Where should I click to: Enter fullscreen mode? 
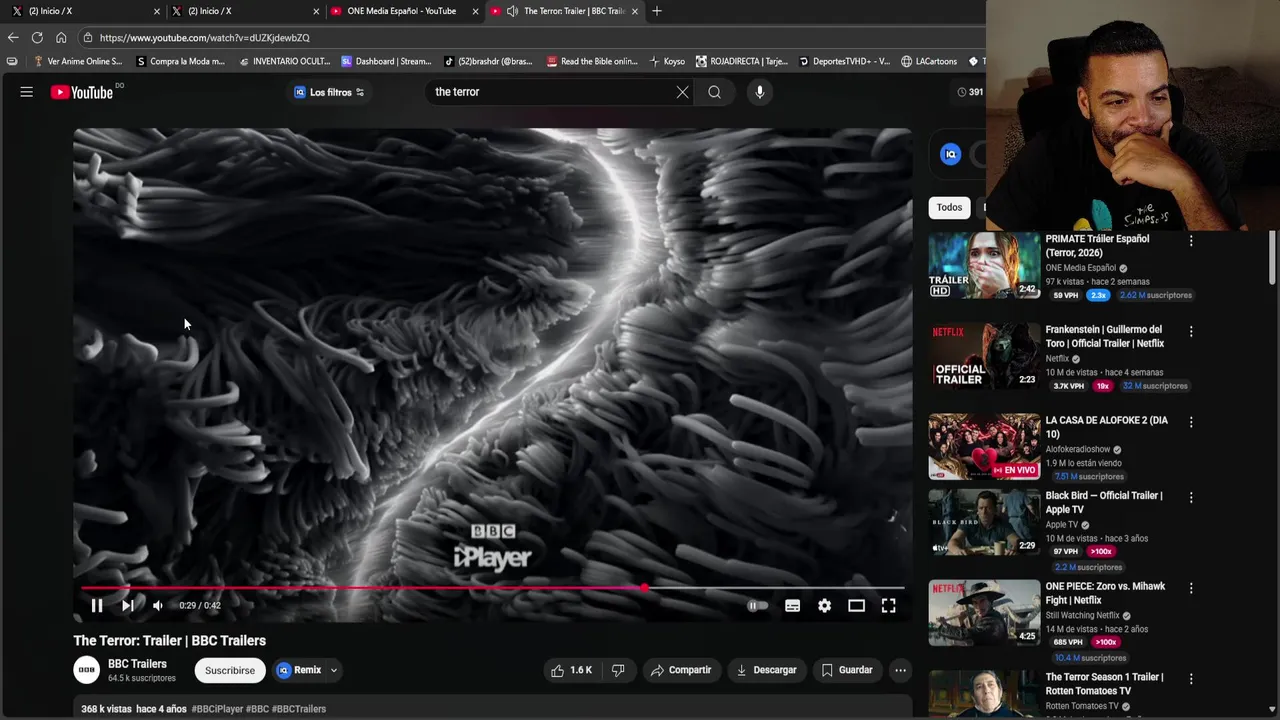888,605
